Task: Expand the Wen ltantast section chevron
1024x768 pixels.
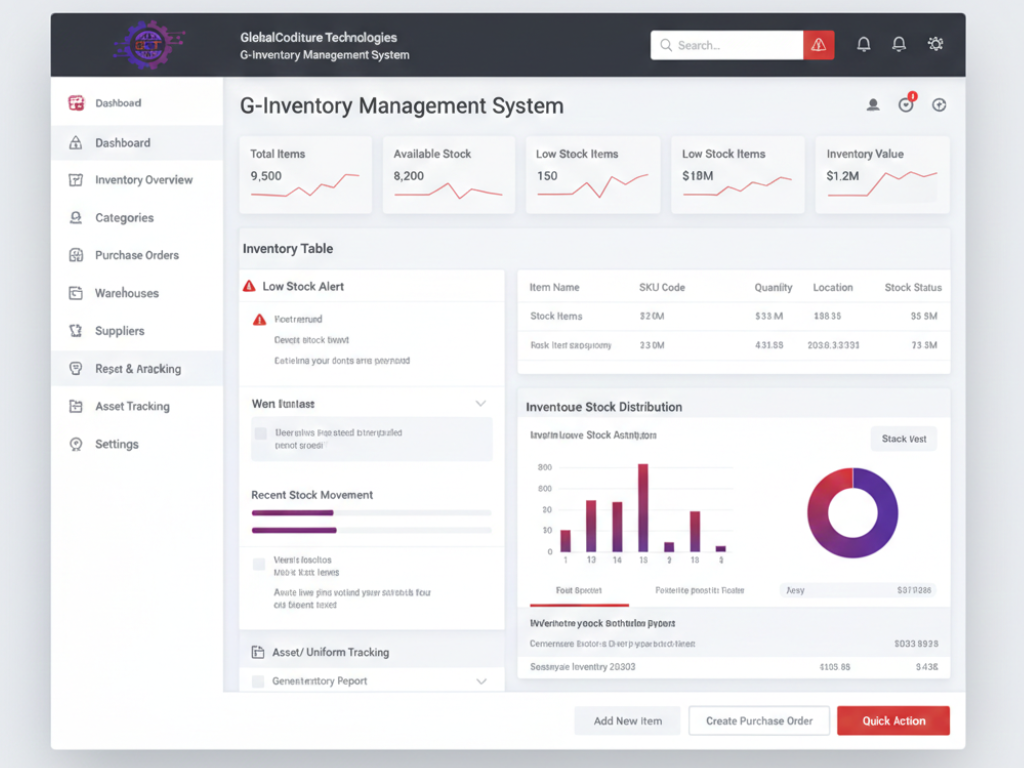Action: click(481, 404)
